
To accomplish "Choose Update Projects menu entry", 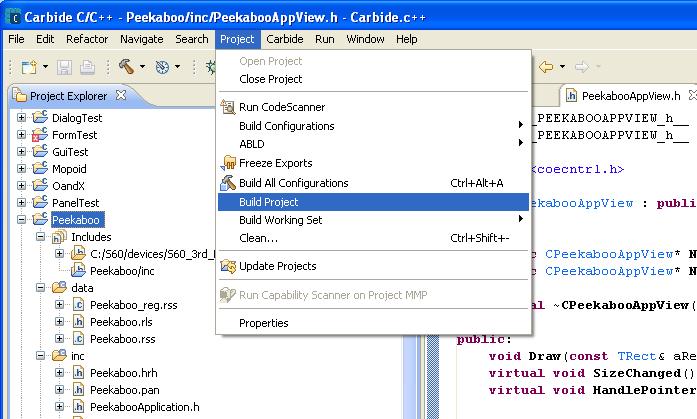I will tap(373, 266).
